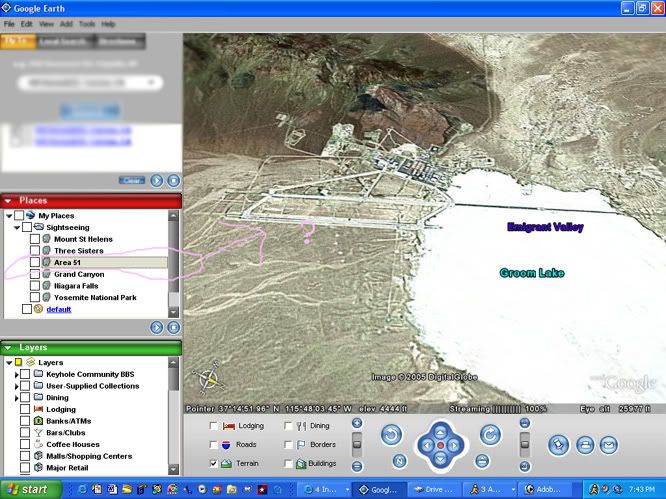Check Bars/Clubs in the Layers panel

pyautogui.click(x=25, y=433)
